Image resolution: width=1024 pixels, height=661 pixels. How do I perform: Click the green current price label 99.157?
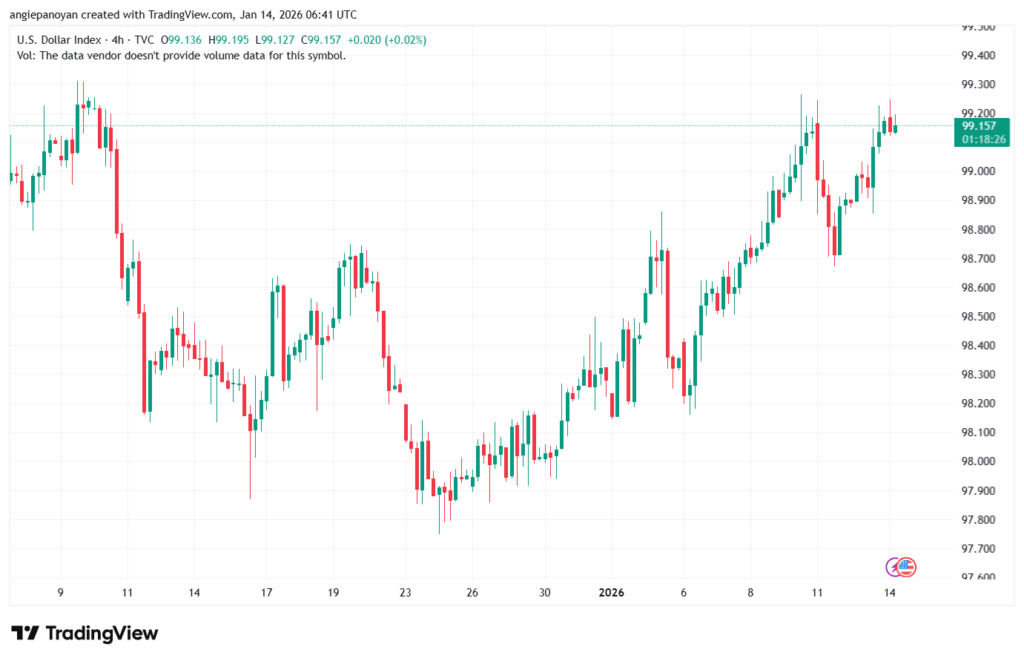983,126
